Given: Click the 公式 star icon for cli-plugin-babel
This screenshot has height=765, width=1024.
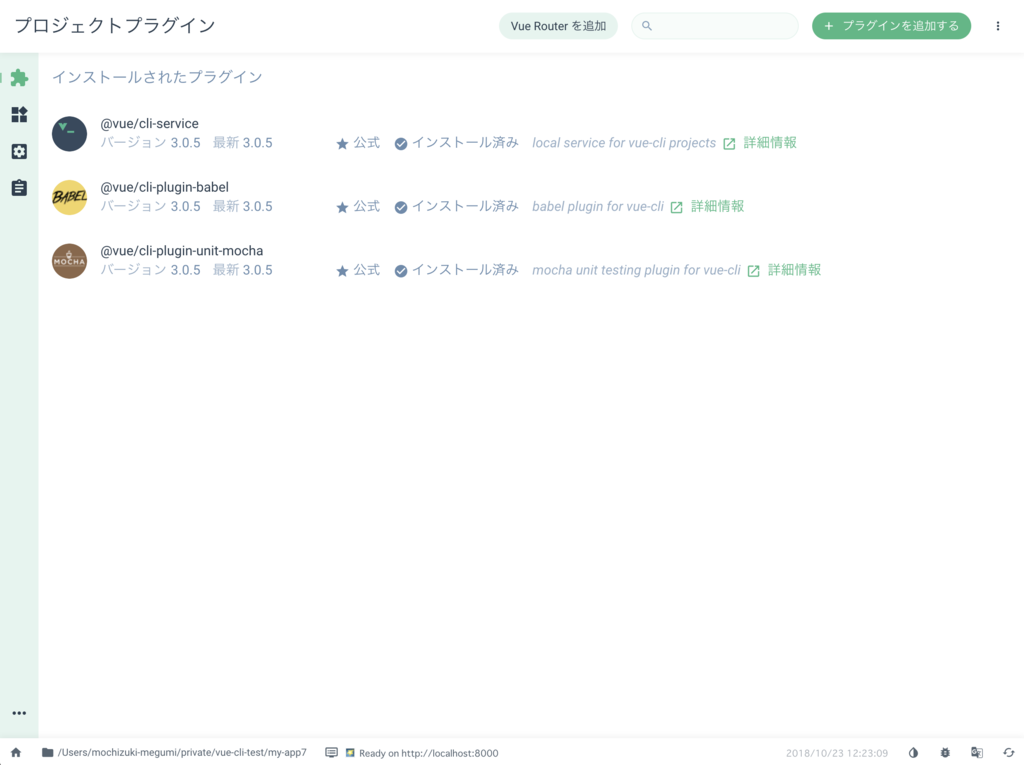Looking at the screenshot, I should tap(342, 207).
